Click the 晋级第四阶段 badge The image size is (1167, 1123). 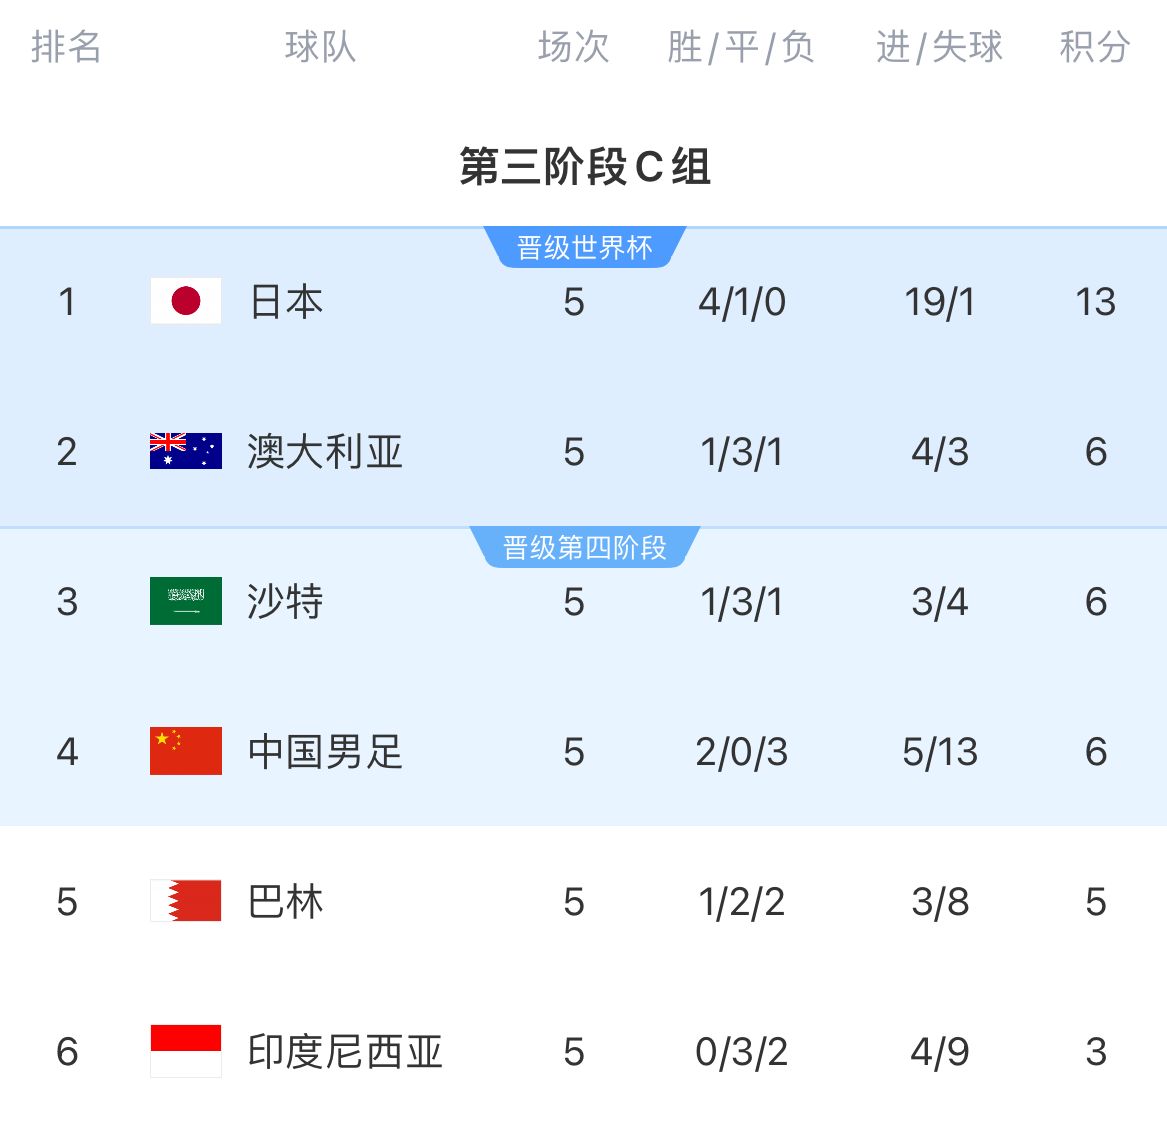coord(584,547)
